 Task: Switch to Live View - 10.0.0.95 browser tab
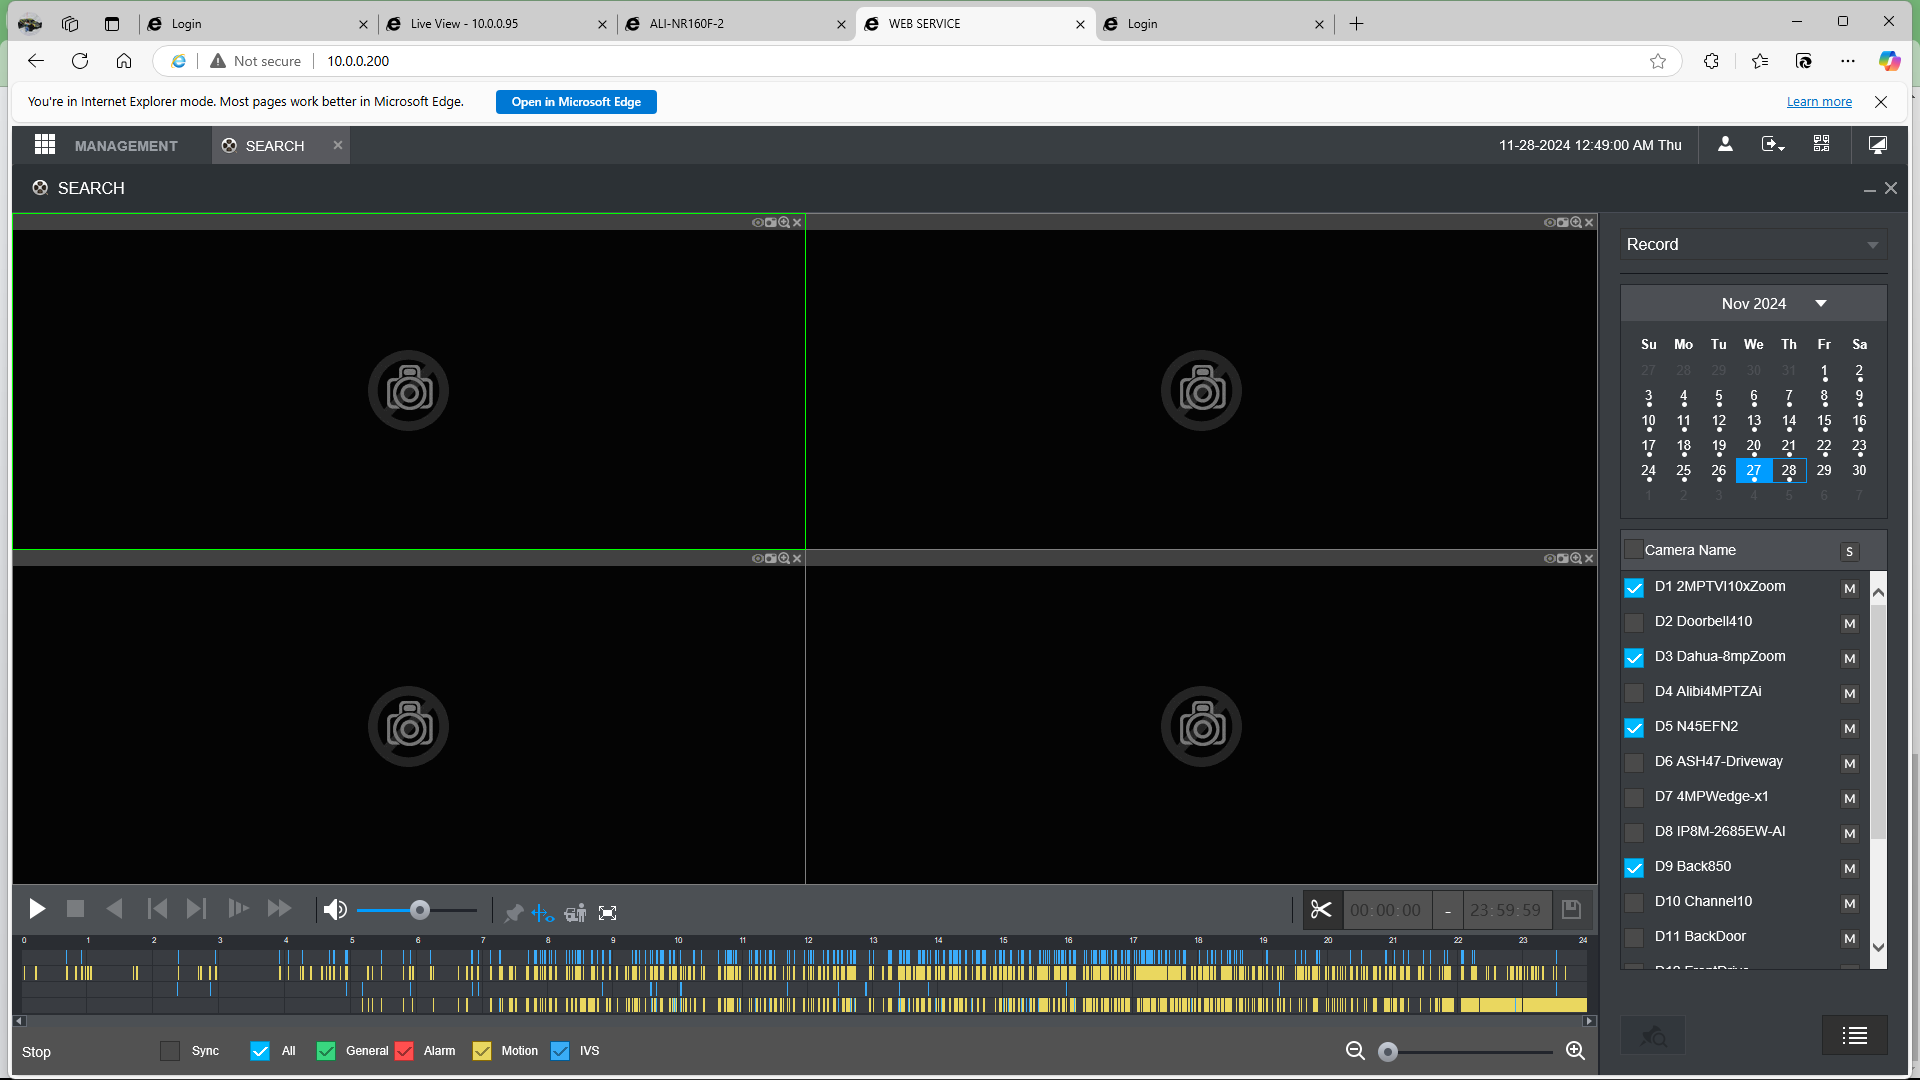click(x=496, y=24)
